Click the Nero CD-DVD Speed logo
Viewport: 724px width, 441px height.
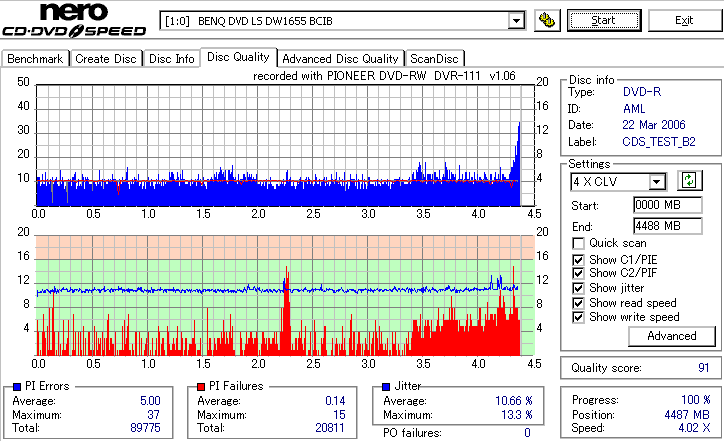click(x=74, y=20)
